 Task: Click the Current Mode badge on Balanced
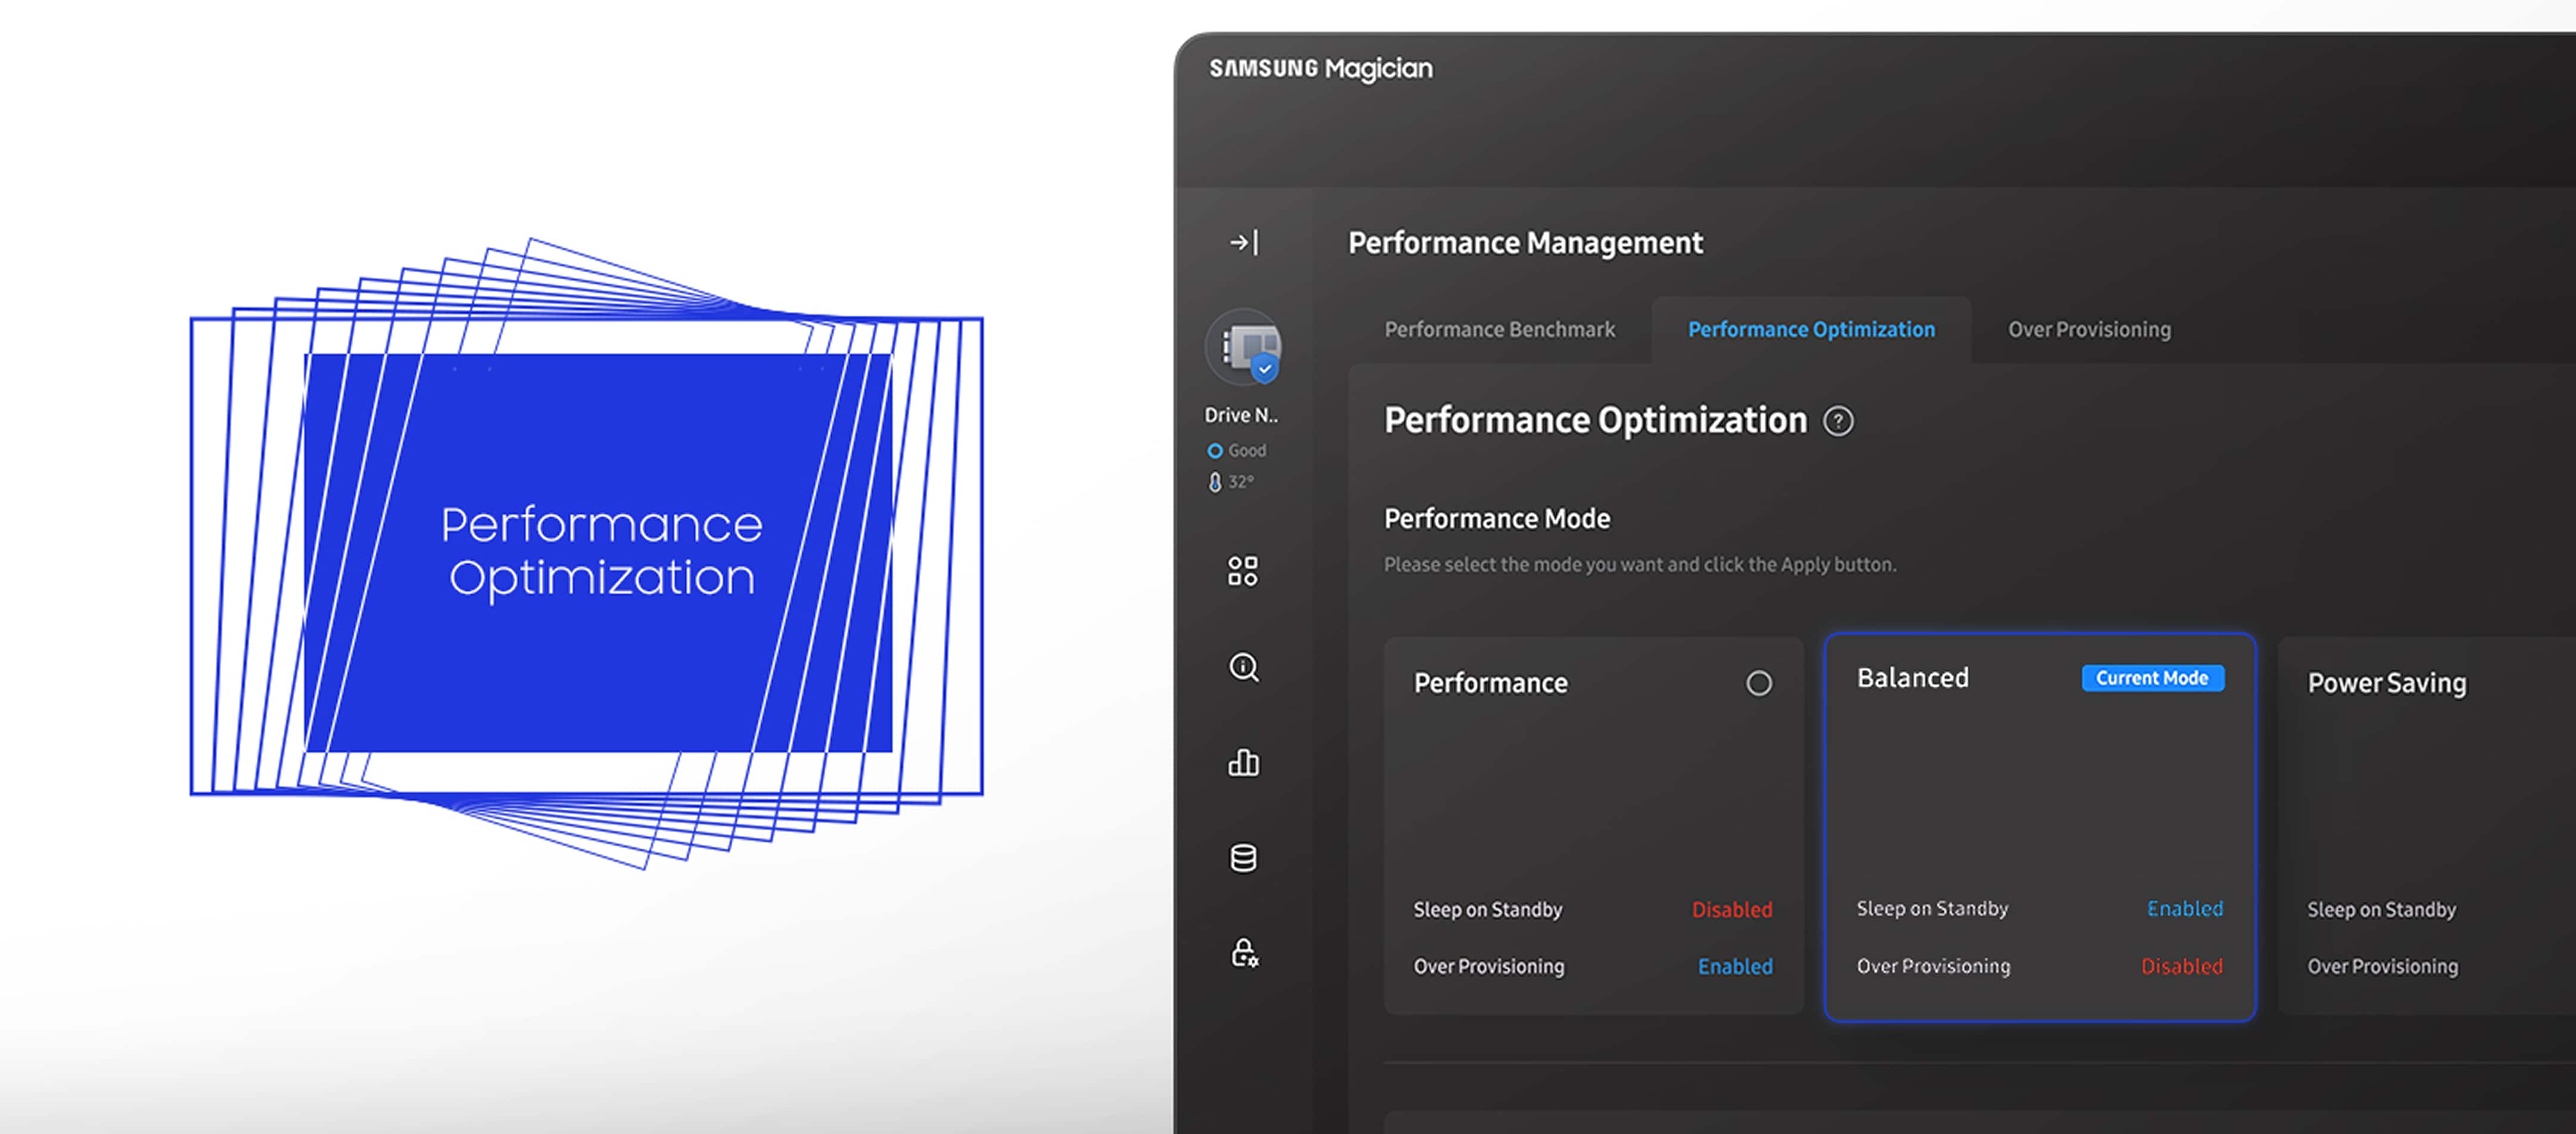coord(2152,678)
